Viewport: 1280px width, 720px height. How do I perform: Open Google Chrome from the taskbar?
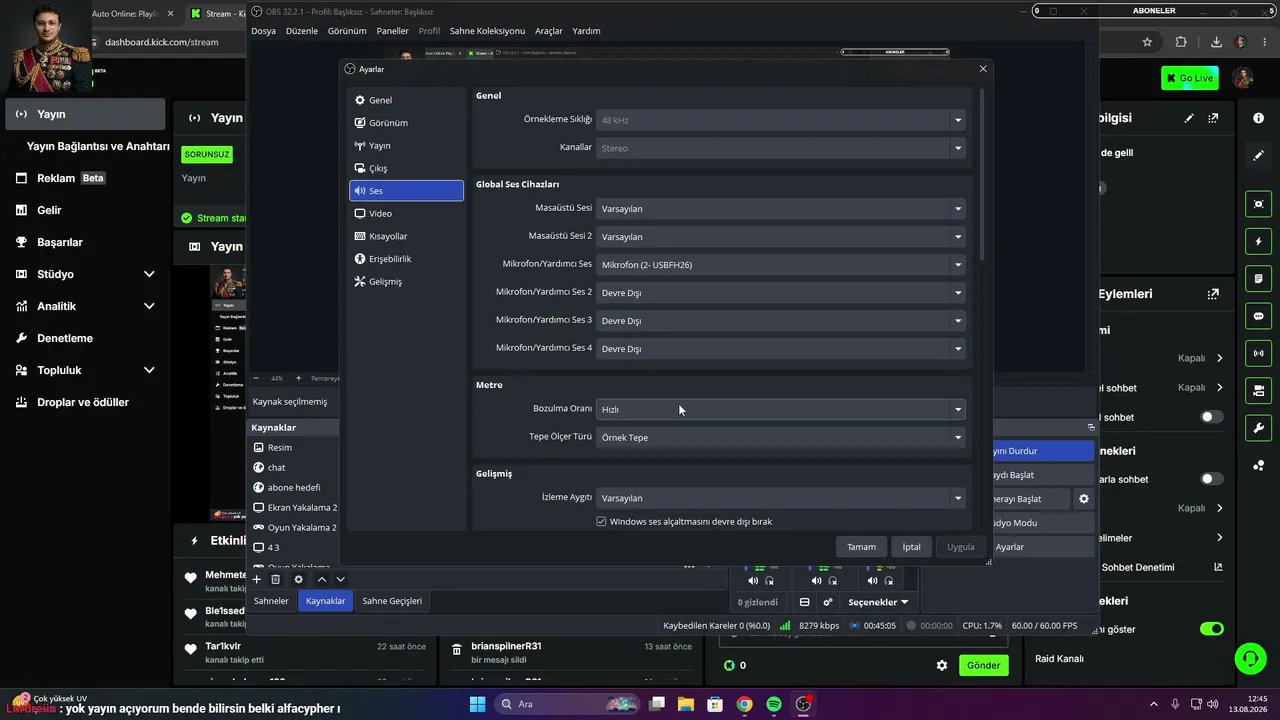[x=745, y=704]
